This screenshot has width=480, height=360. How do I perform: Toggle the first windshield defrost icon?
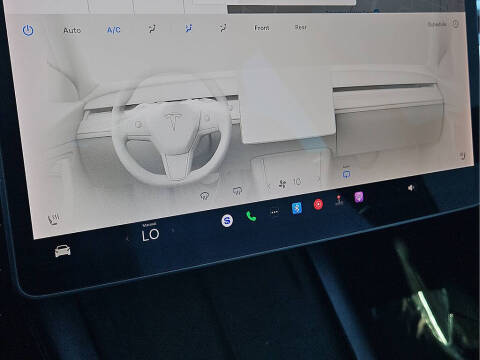pyautogui.click(x=204, y=196)
